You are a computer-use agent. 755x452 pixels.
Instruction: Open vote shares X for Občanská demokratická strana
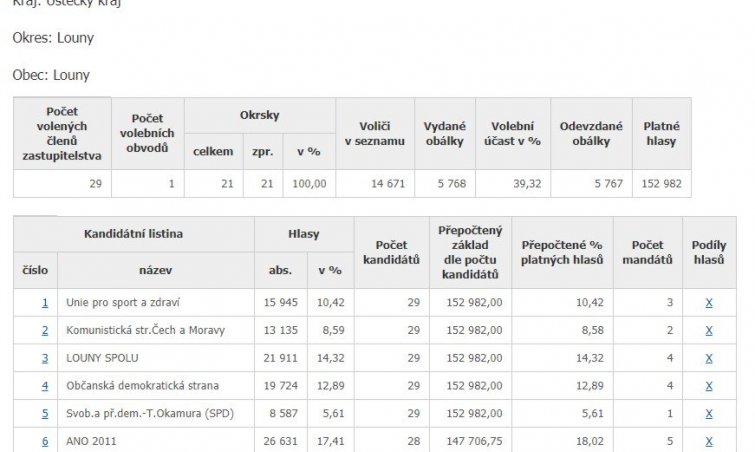709,386
